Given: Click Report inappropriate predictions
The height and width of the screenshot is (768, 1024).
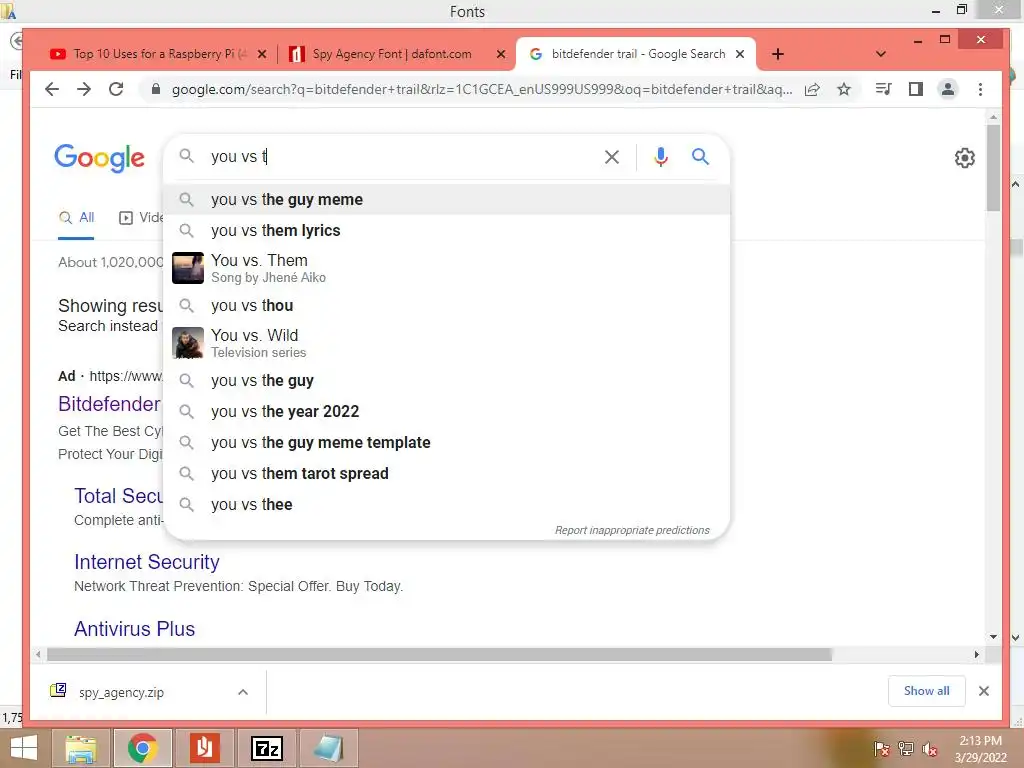Looking at the screenshot, I should coord(632,530).
